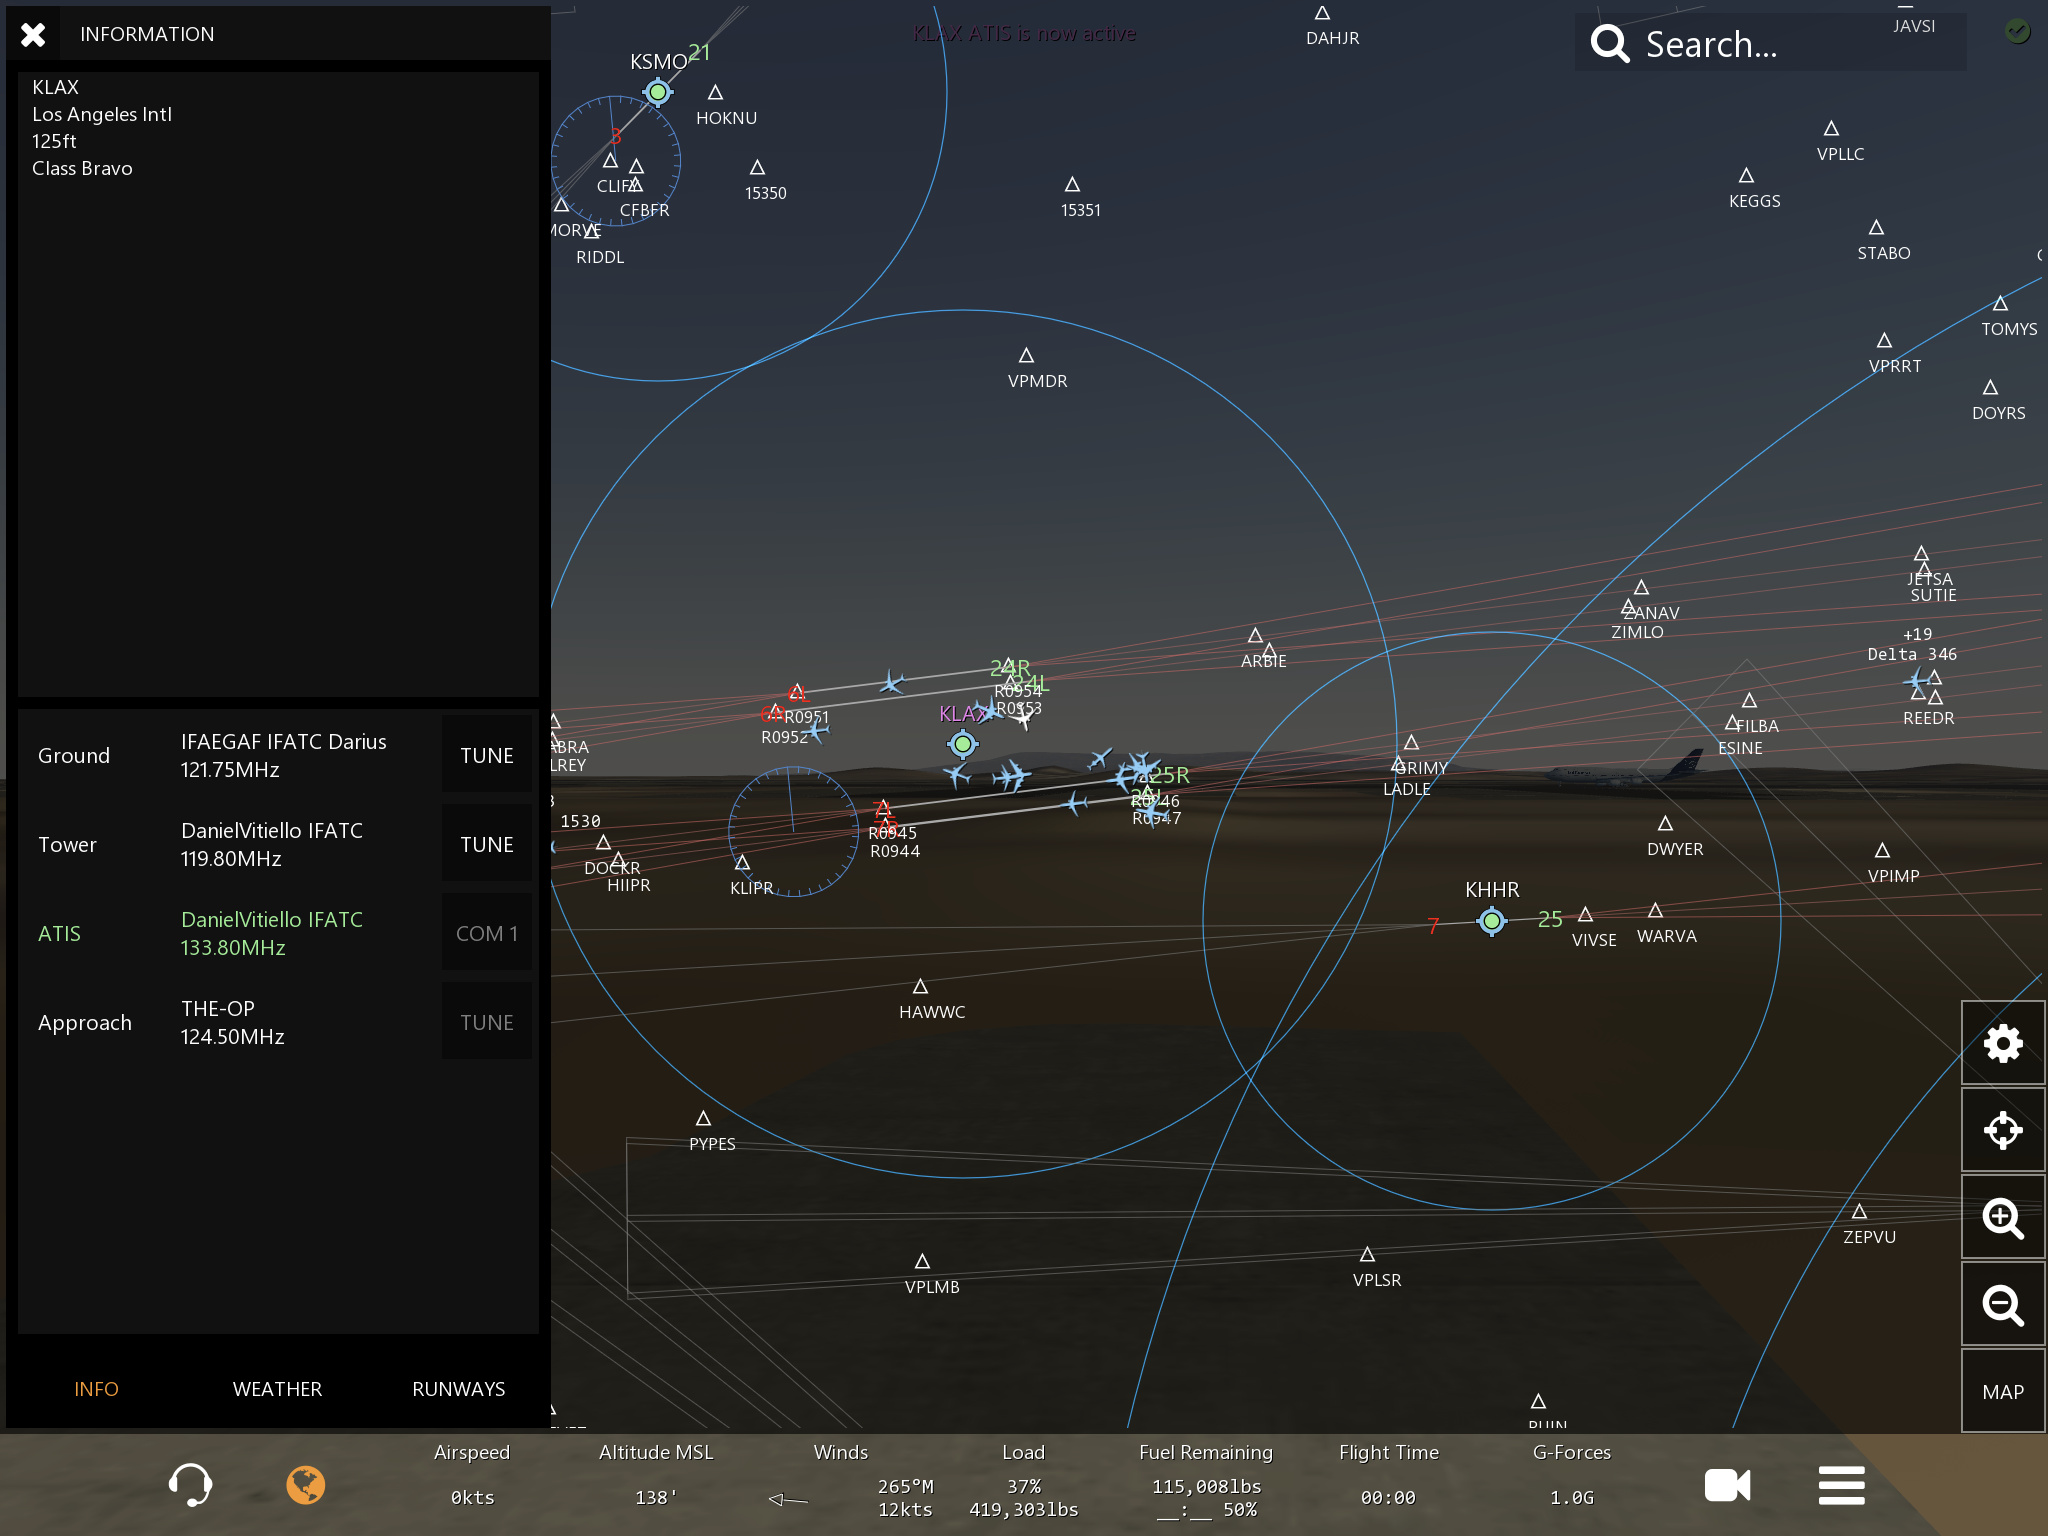Open the camera view icon
The image size is (2048, 1536).
pyautogui.click(x=1727, y=1485)
